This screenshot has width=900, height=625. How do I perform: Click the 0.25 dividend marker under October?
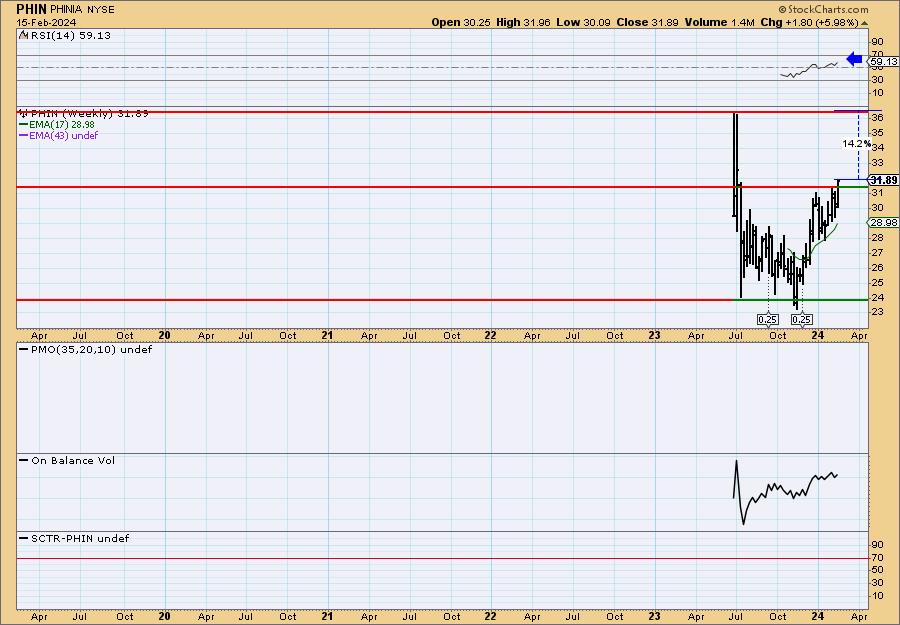(x=767, y=319)
